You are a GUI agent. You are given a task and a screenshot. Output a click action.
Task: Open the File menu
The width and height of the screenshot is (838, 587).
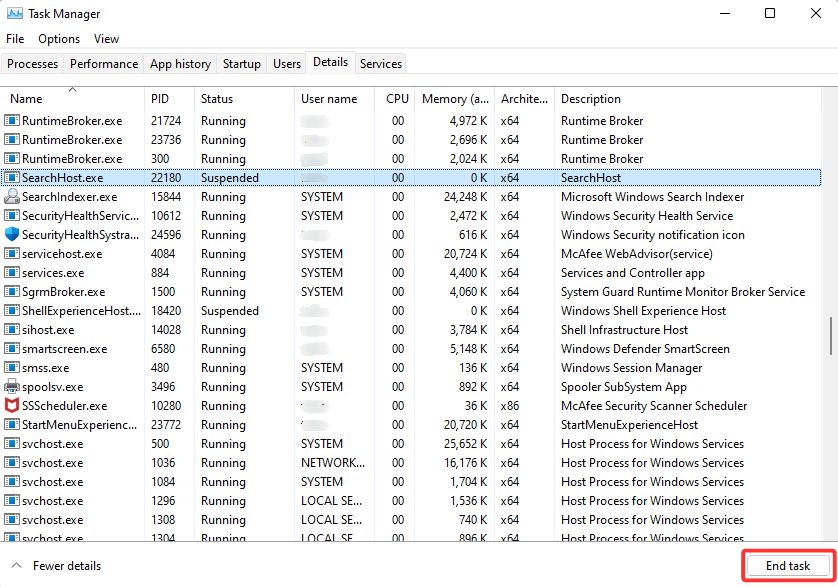point(15,39)
